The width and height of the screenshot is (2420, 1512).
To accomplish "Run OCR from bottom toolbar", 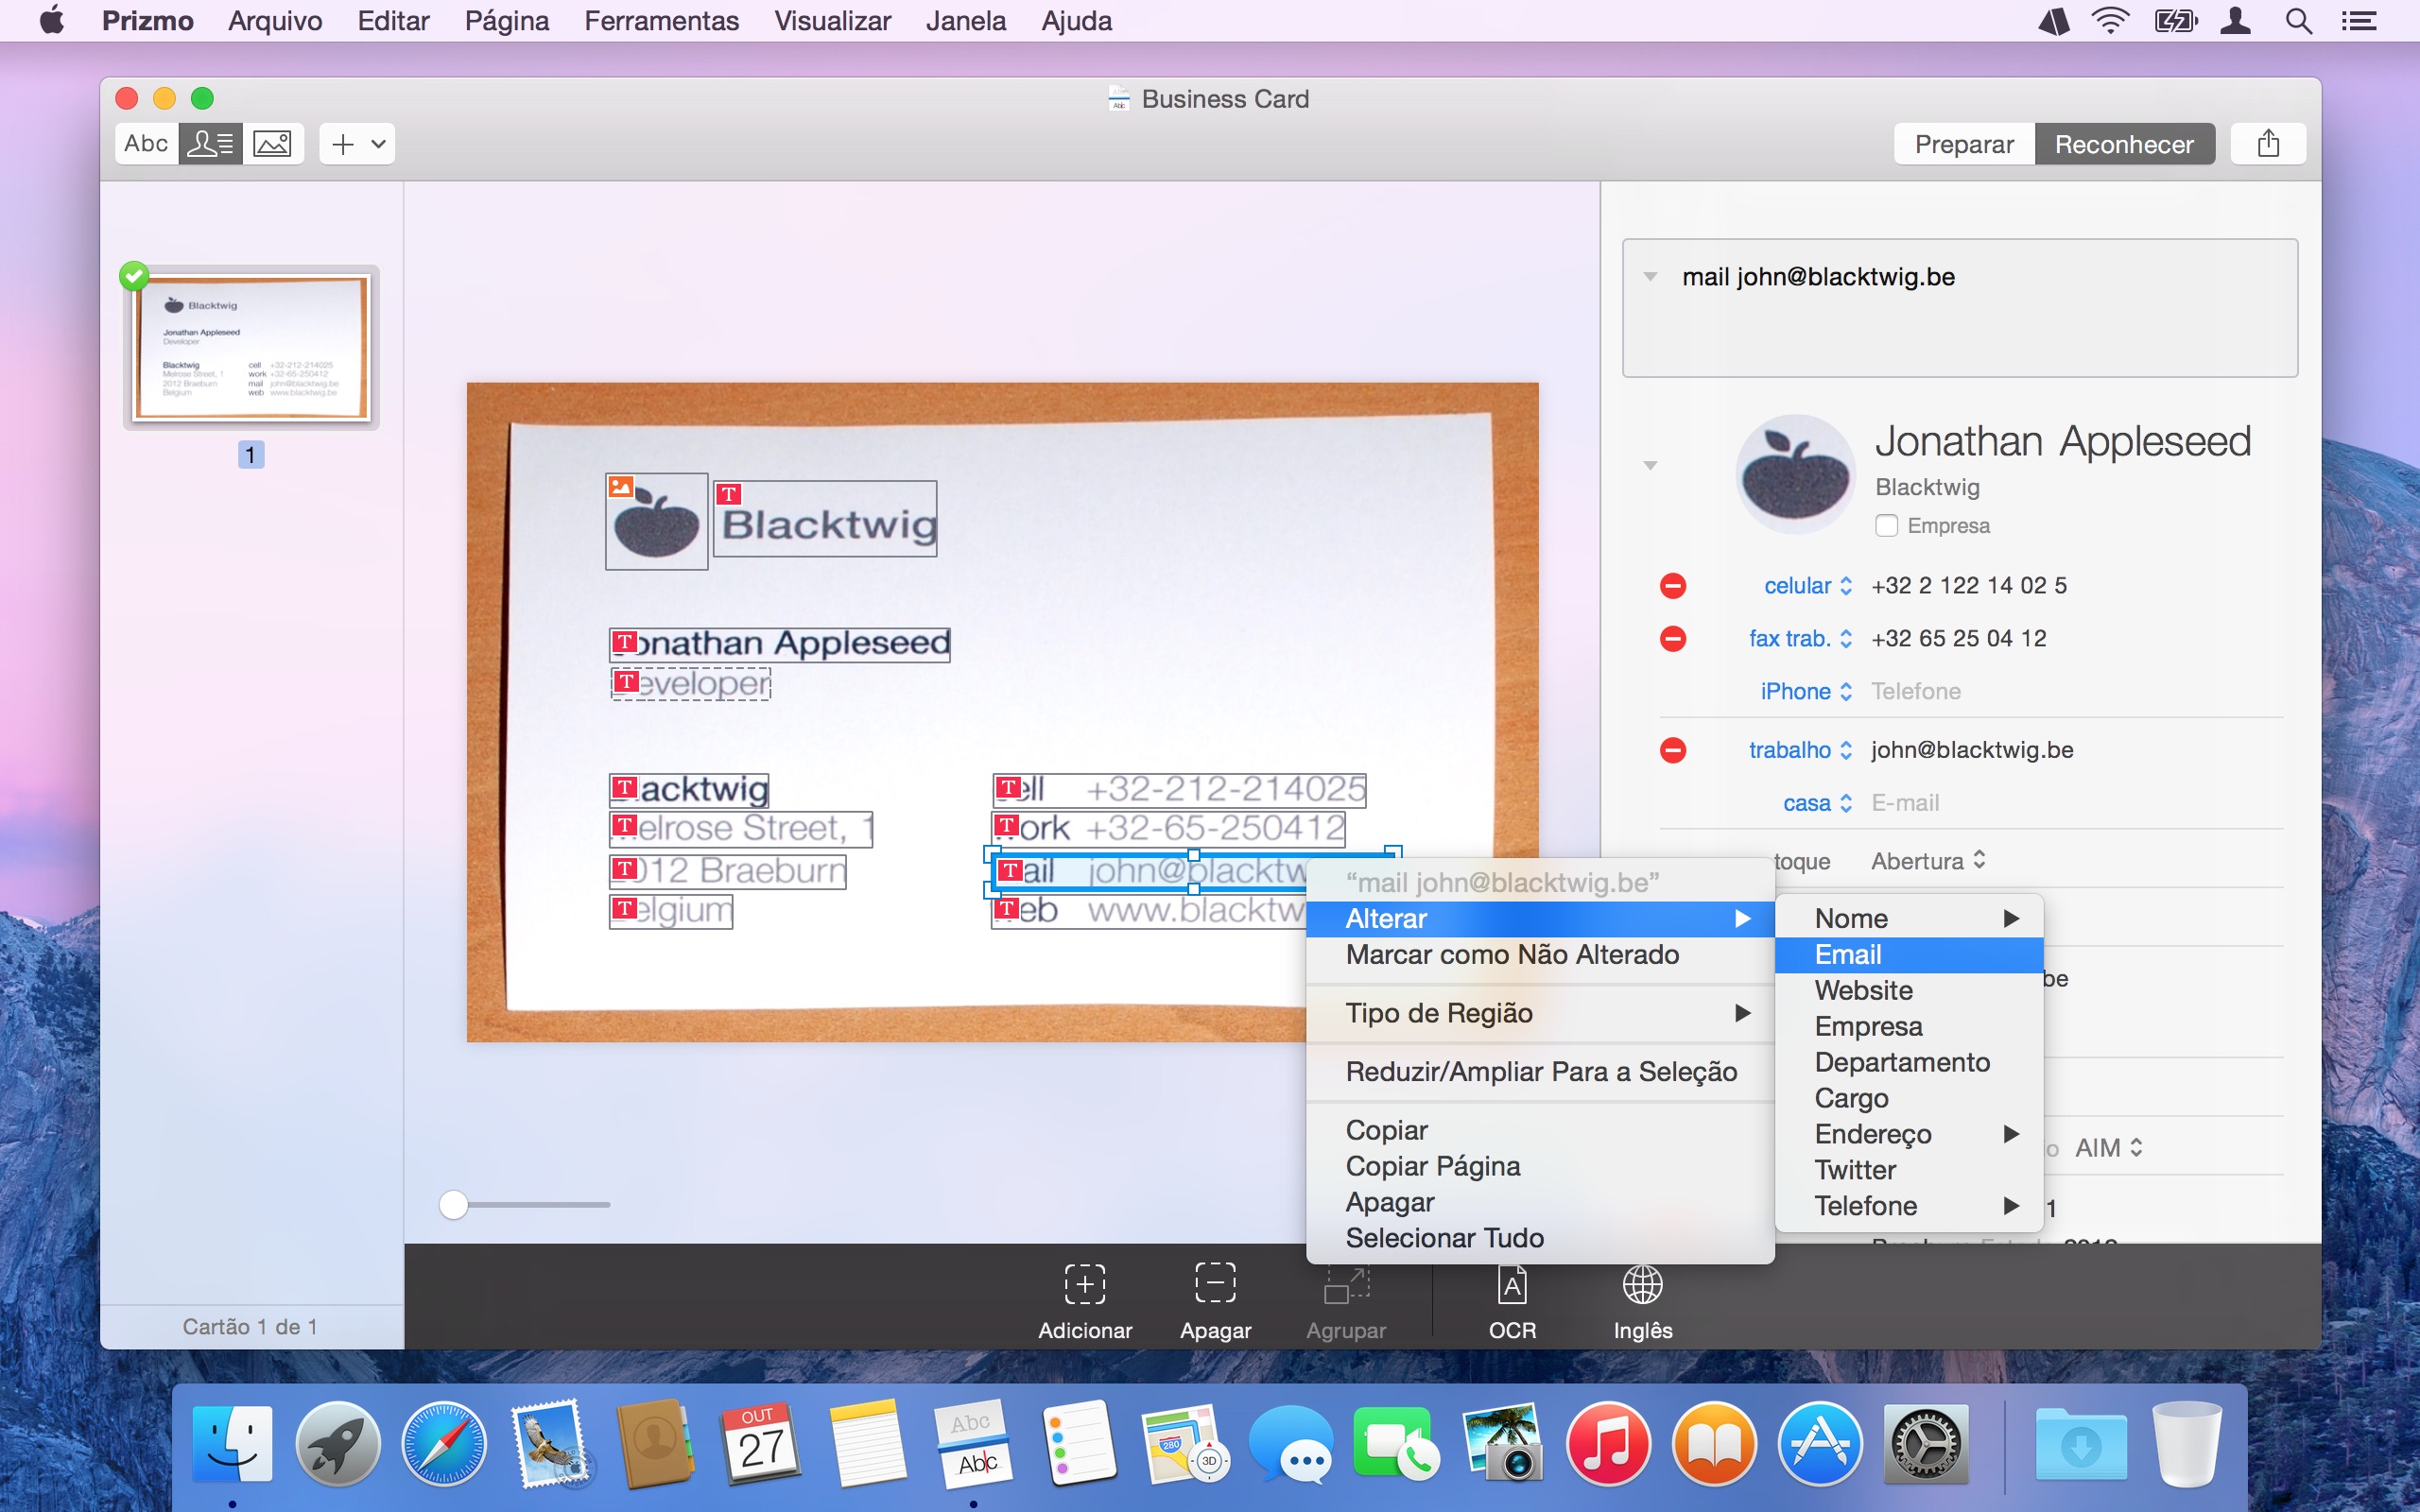I will pyautogui.click(x=1512, y=1301).
